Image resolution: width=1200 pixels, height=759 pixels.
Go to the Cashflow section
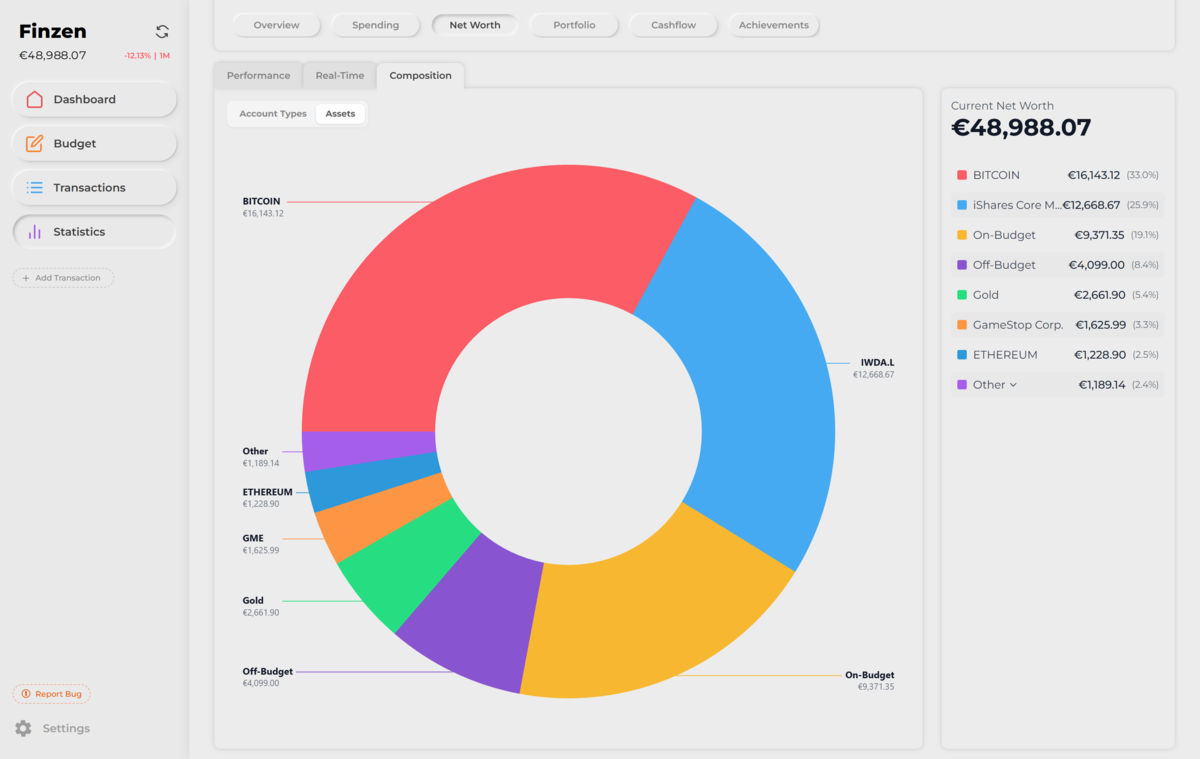673,25
